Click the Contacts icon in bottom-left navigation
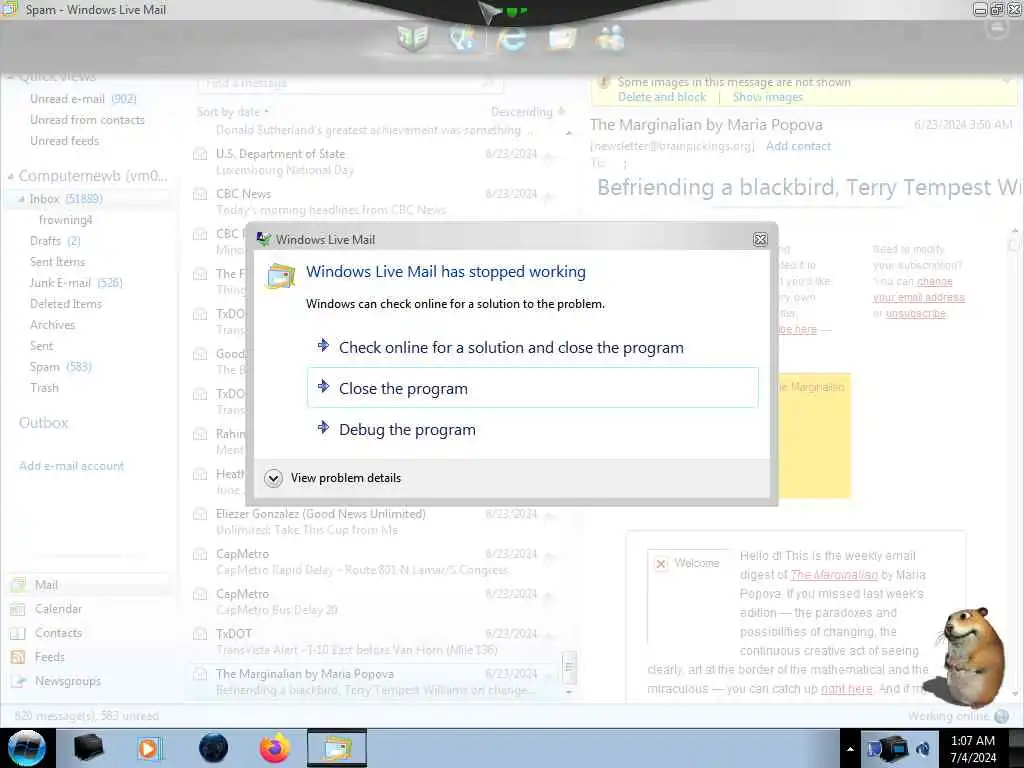 [x=18, y=633]
